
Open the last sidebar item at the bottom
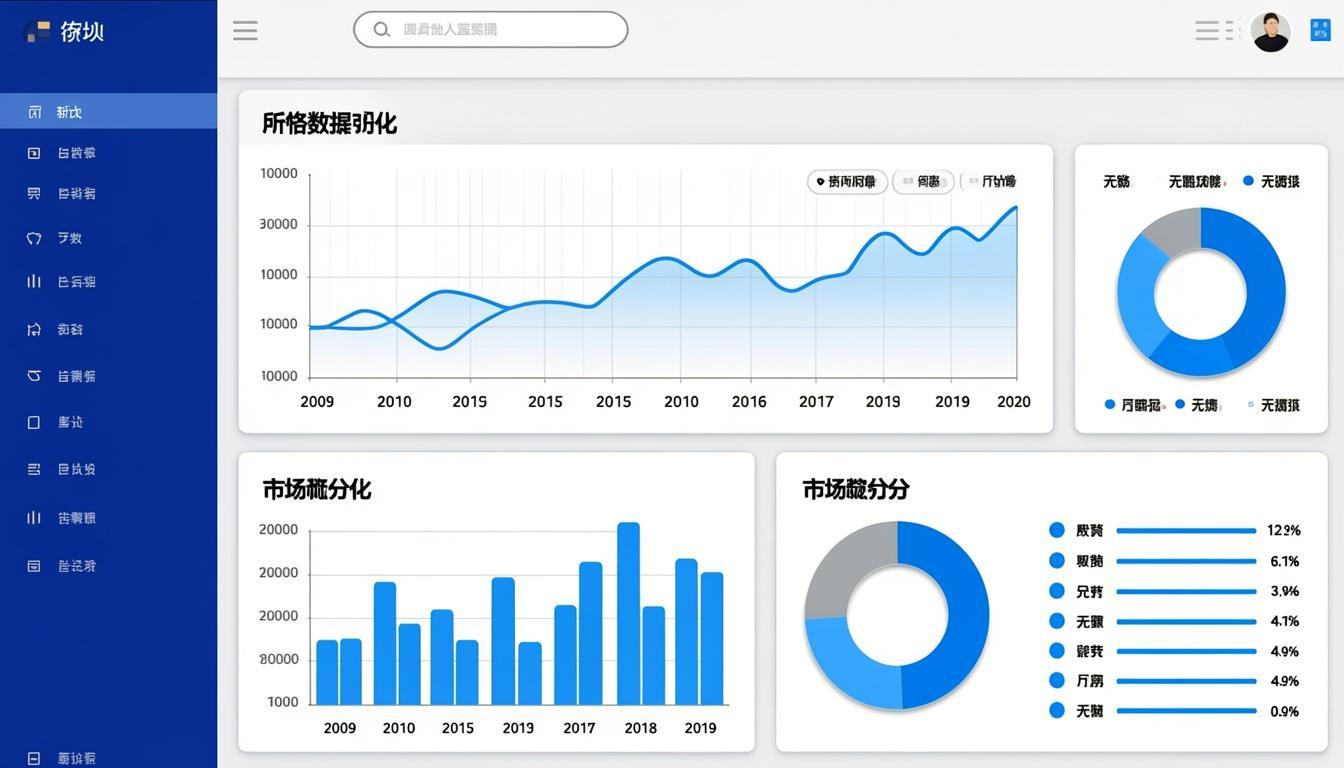[62, 758]
